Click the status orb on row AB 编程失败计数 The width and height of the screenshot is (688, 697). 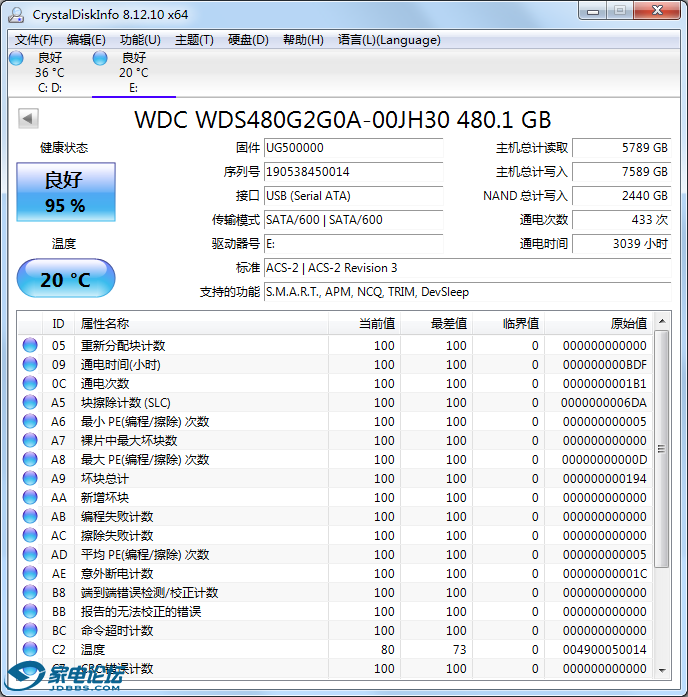click(x=30, y=516)
